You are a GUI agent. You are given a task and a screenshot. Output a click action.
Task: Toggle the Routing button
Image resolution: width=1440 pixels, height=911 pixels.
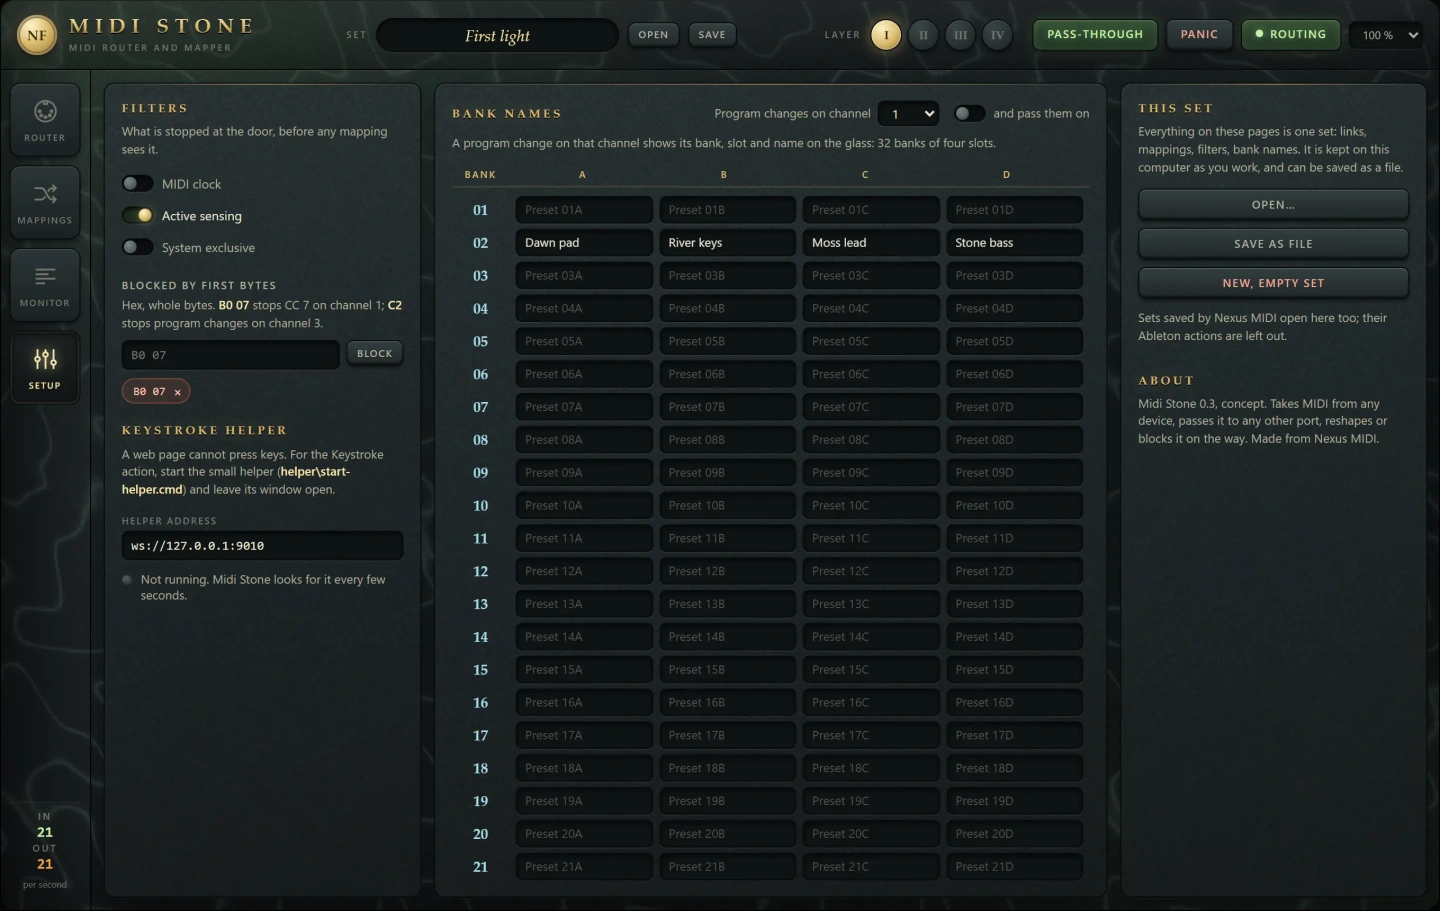click(x=1291, y=34)
